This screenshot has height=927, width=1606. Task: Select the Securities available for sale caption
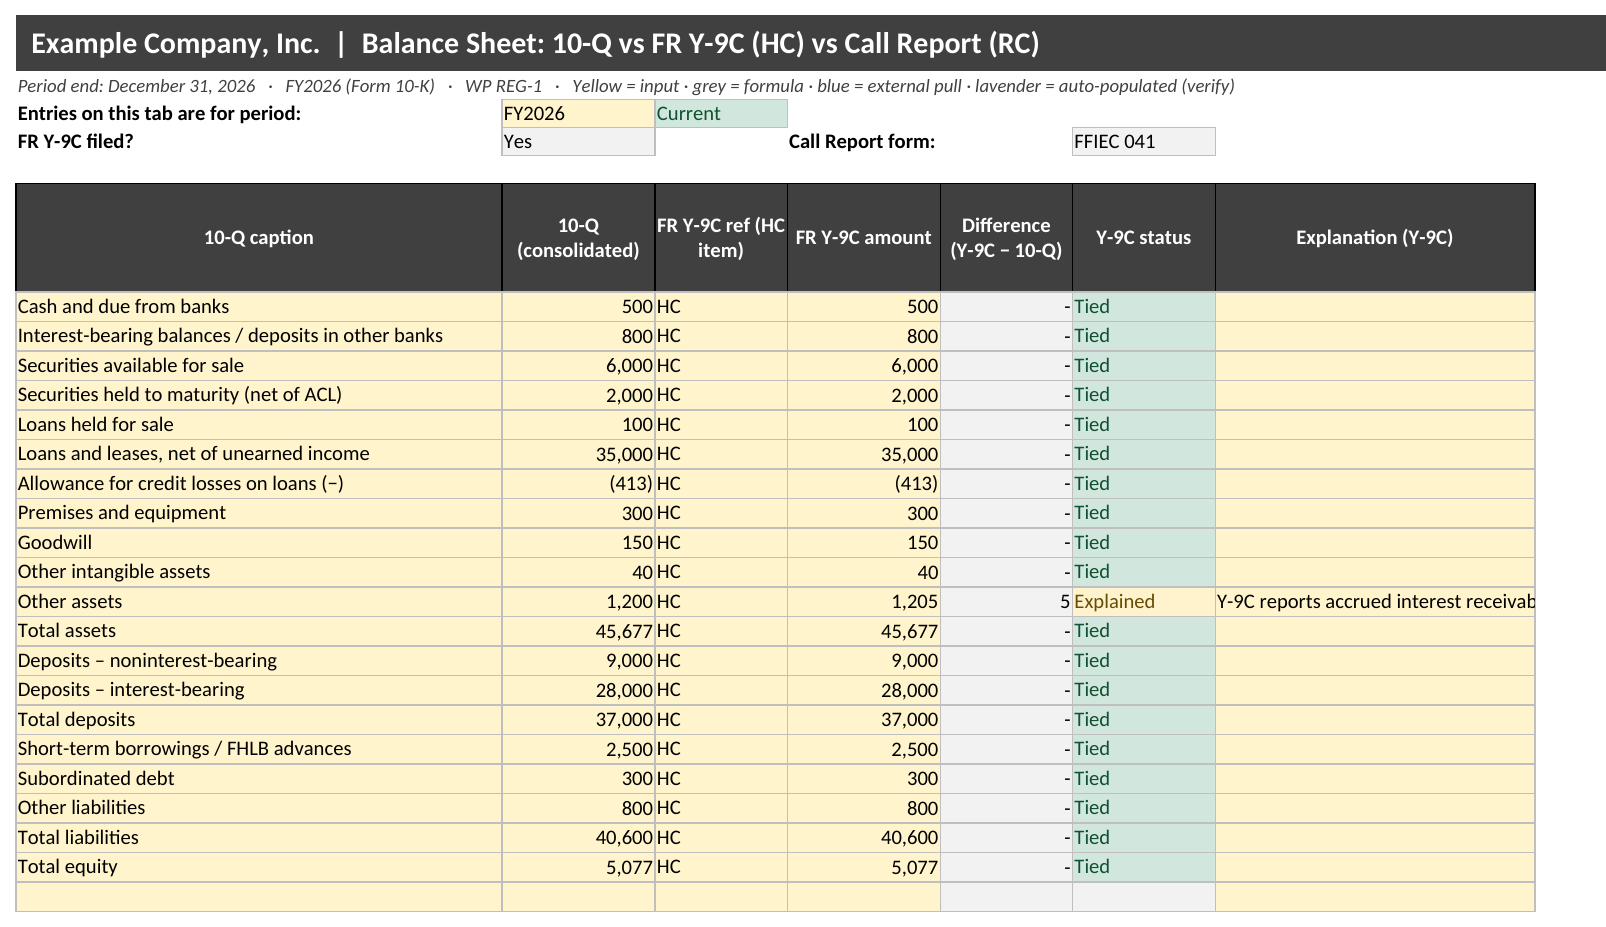(259, 366)
